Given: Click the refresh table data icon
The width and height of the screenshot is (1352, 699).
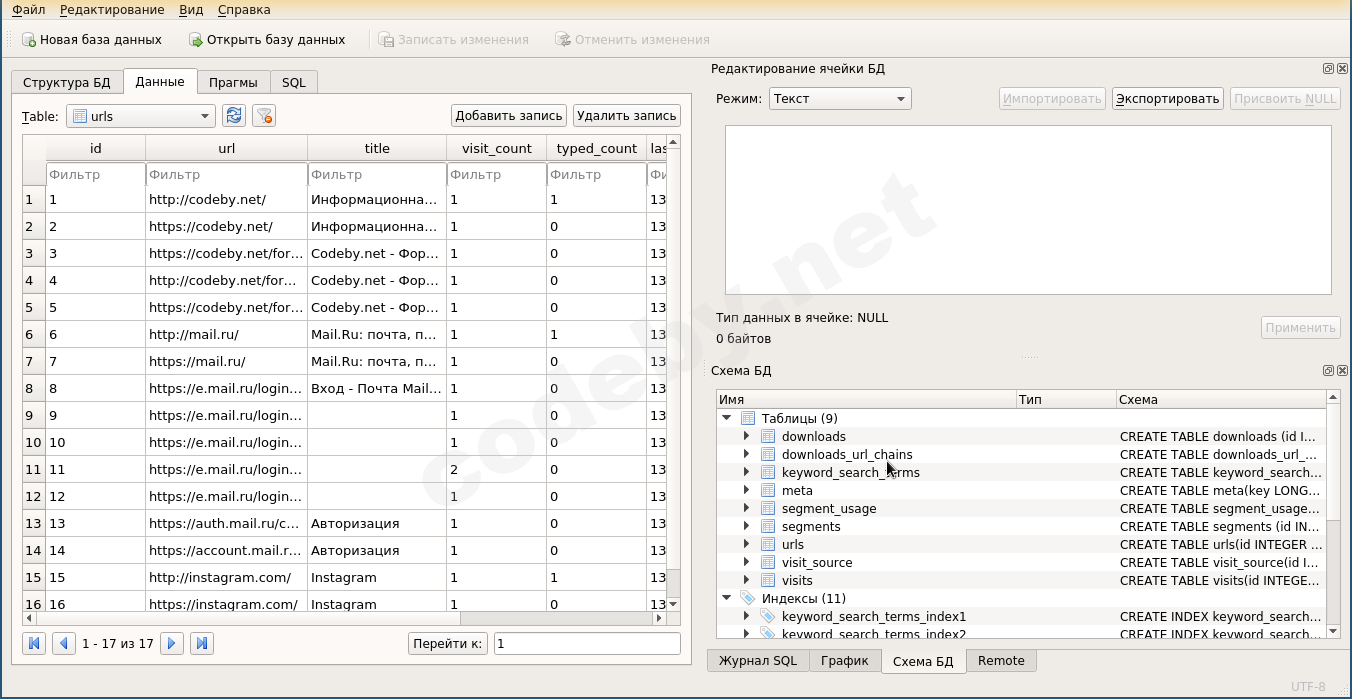Looking at the screenshot, I should click(234, 116).
